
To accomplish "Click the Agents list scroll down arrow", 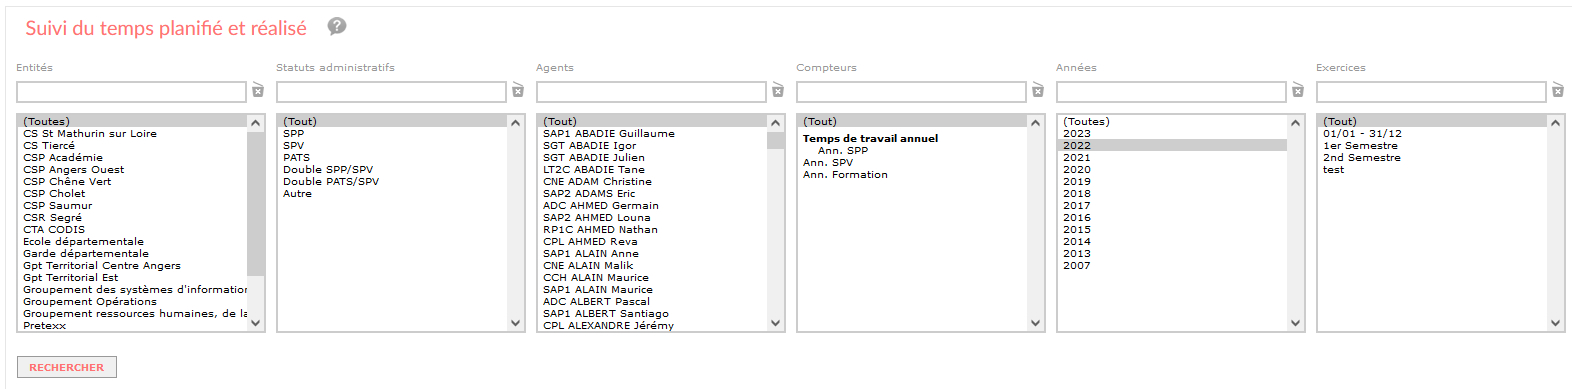I will point(776,323).
